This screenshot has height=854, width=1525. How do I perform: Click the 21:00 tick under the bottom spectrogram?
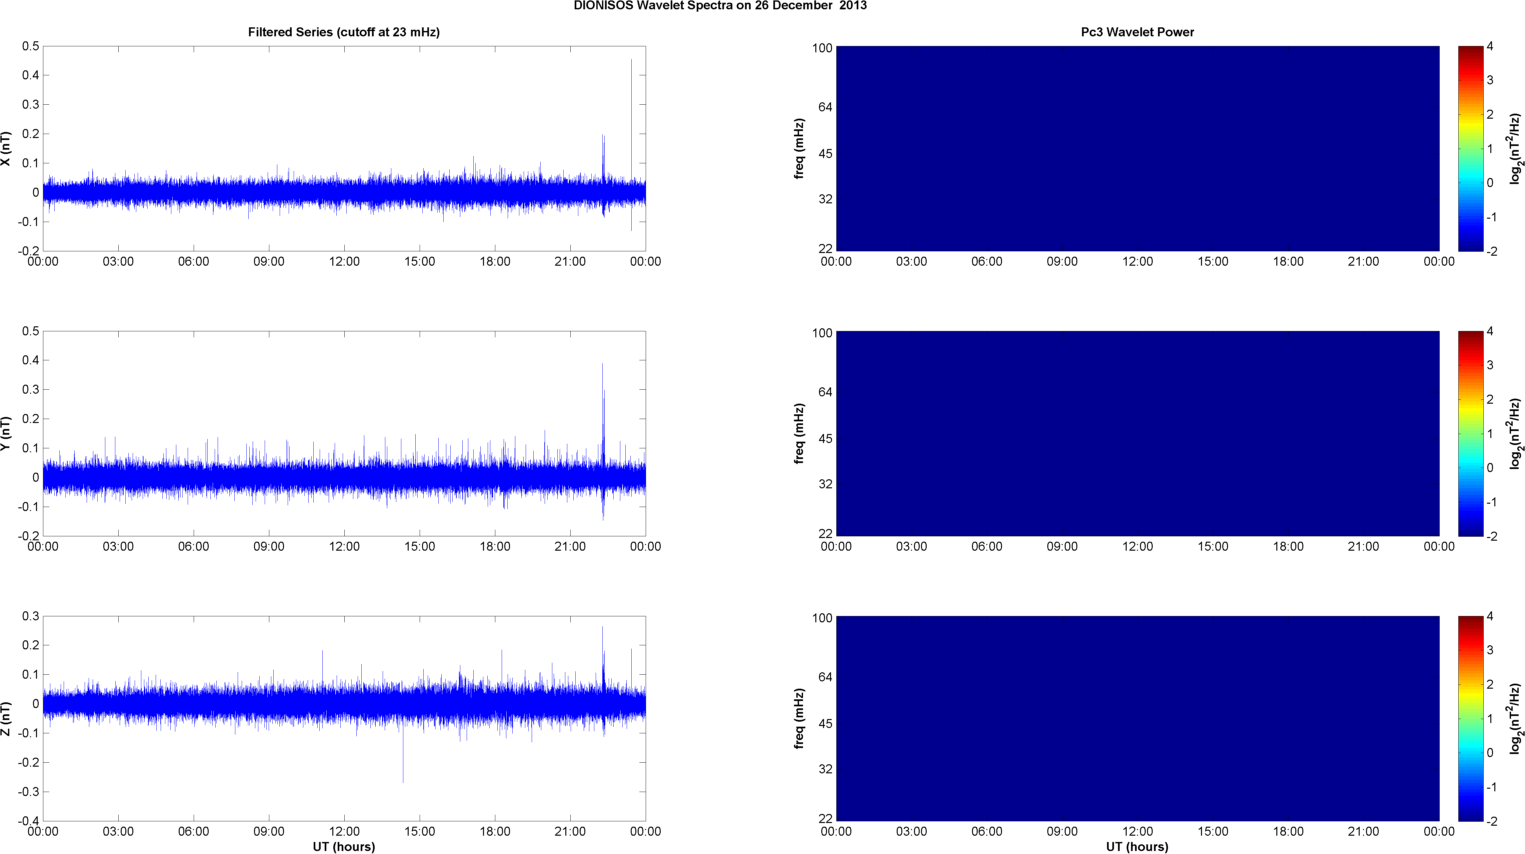(1363, 832)
